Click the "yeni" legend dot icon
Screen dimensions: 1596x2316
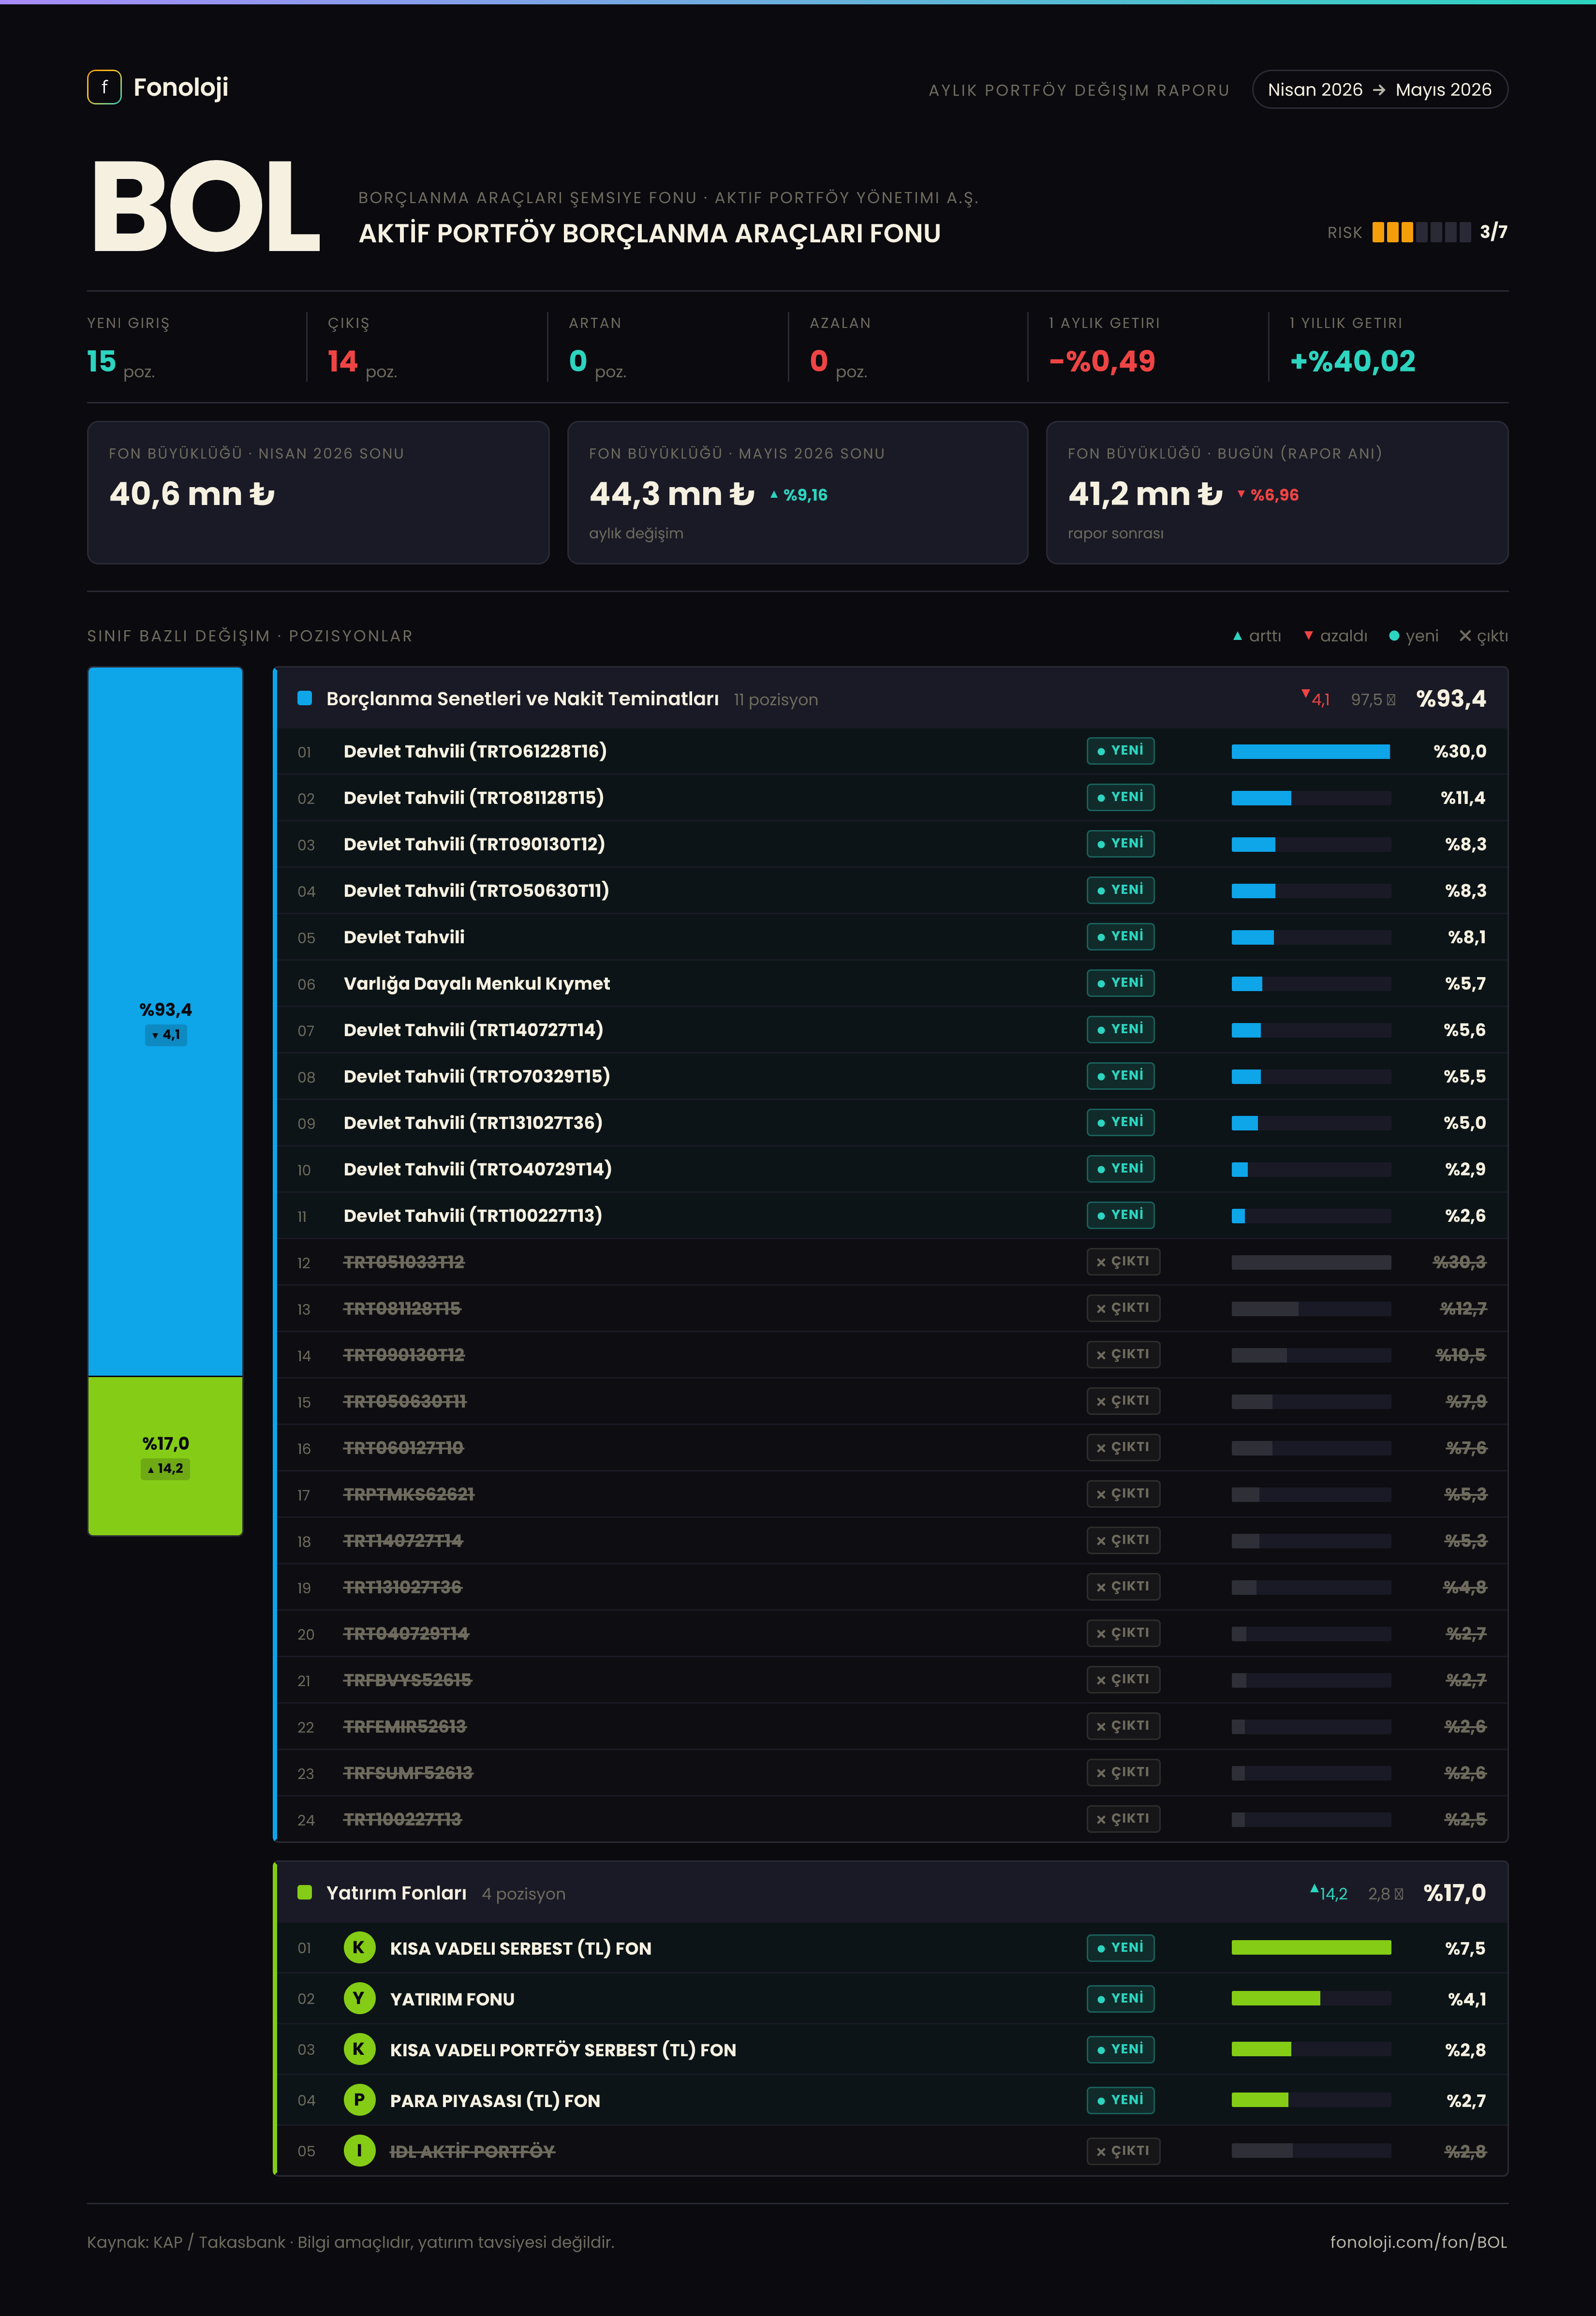[1394, 636]
